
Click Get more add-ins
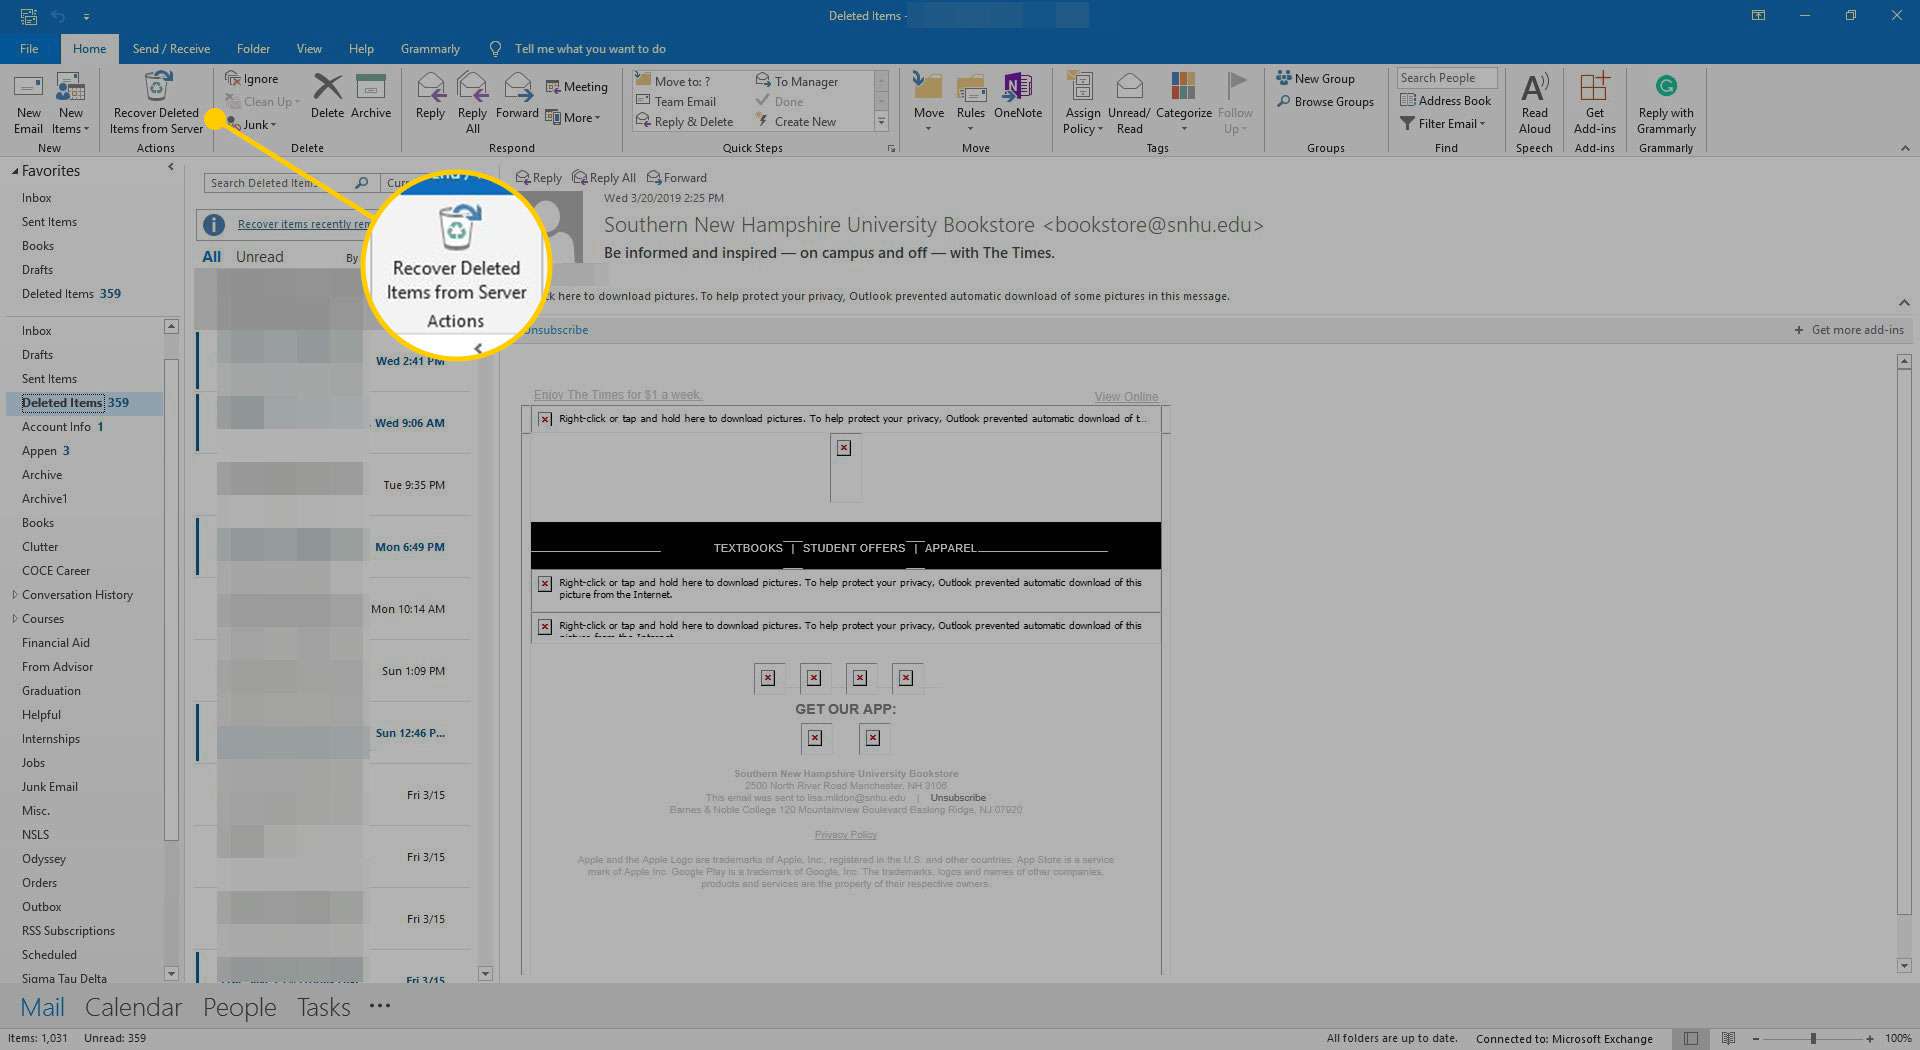pos(1848,330)
